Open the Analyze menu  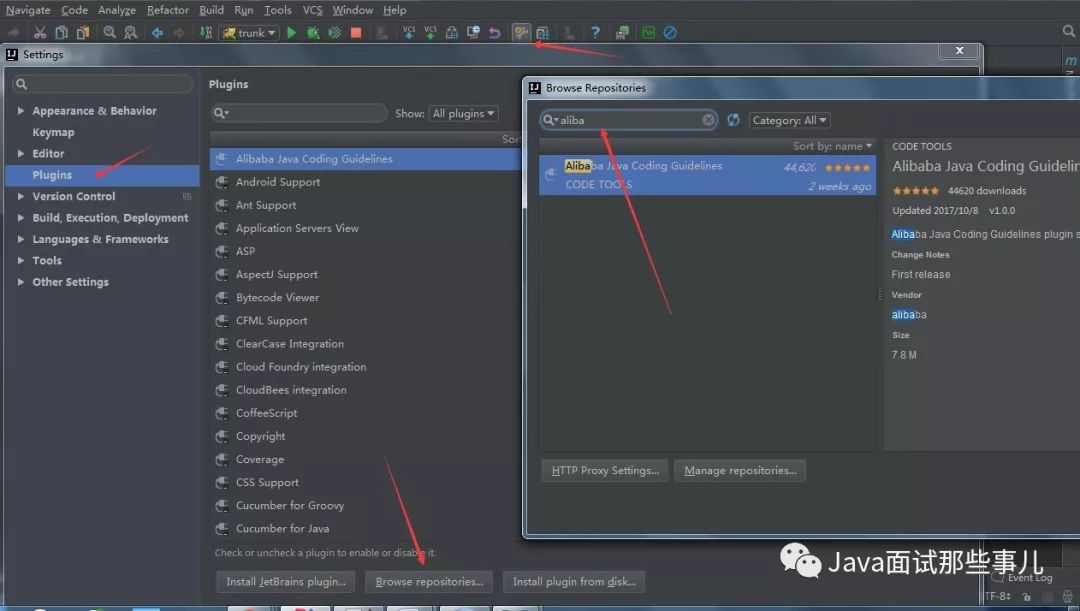(116, 10)
